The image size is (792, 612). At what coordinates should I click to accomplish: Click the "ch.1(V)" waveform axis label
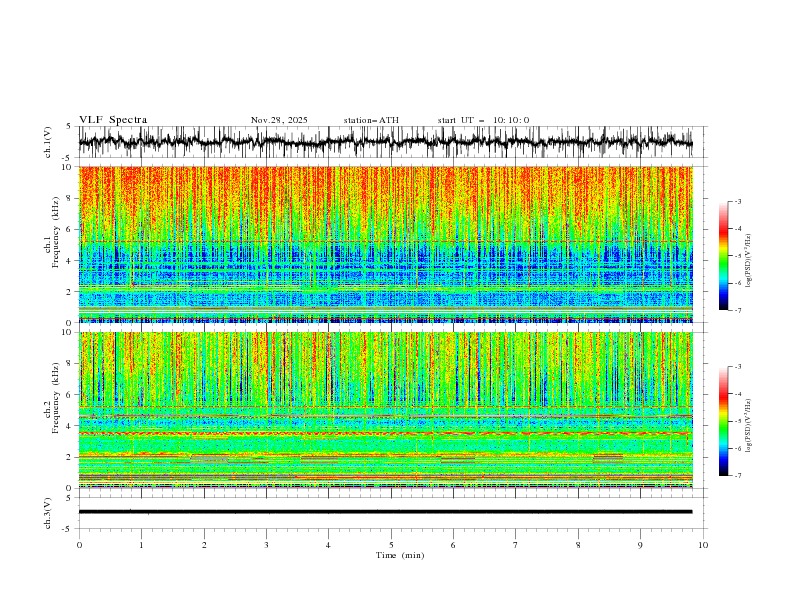point(48,142)
